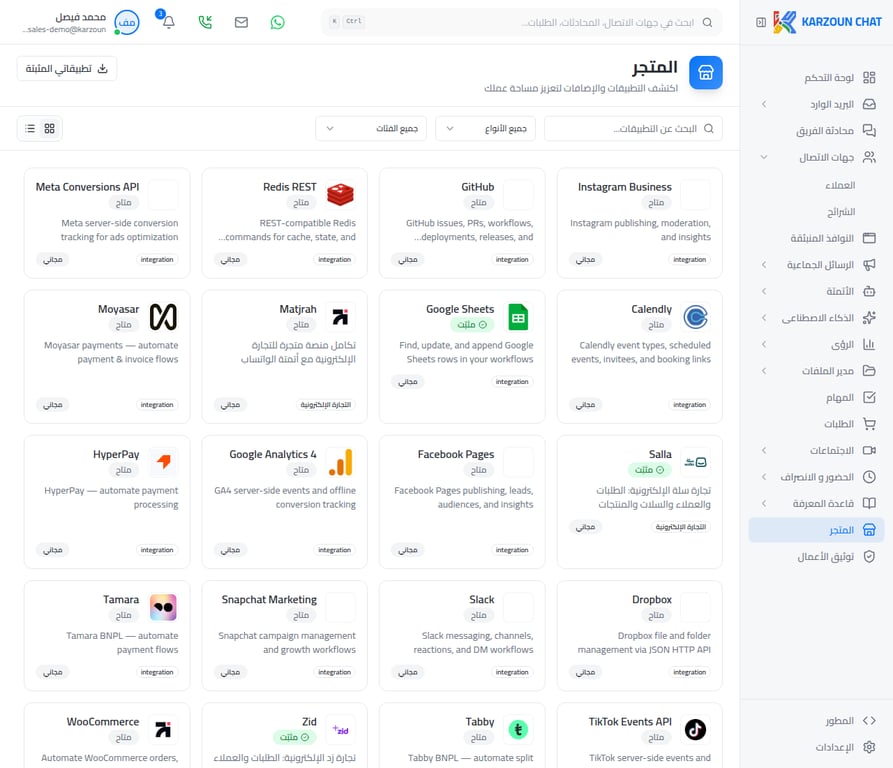Click the Salla app icon

point(695,462)
